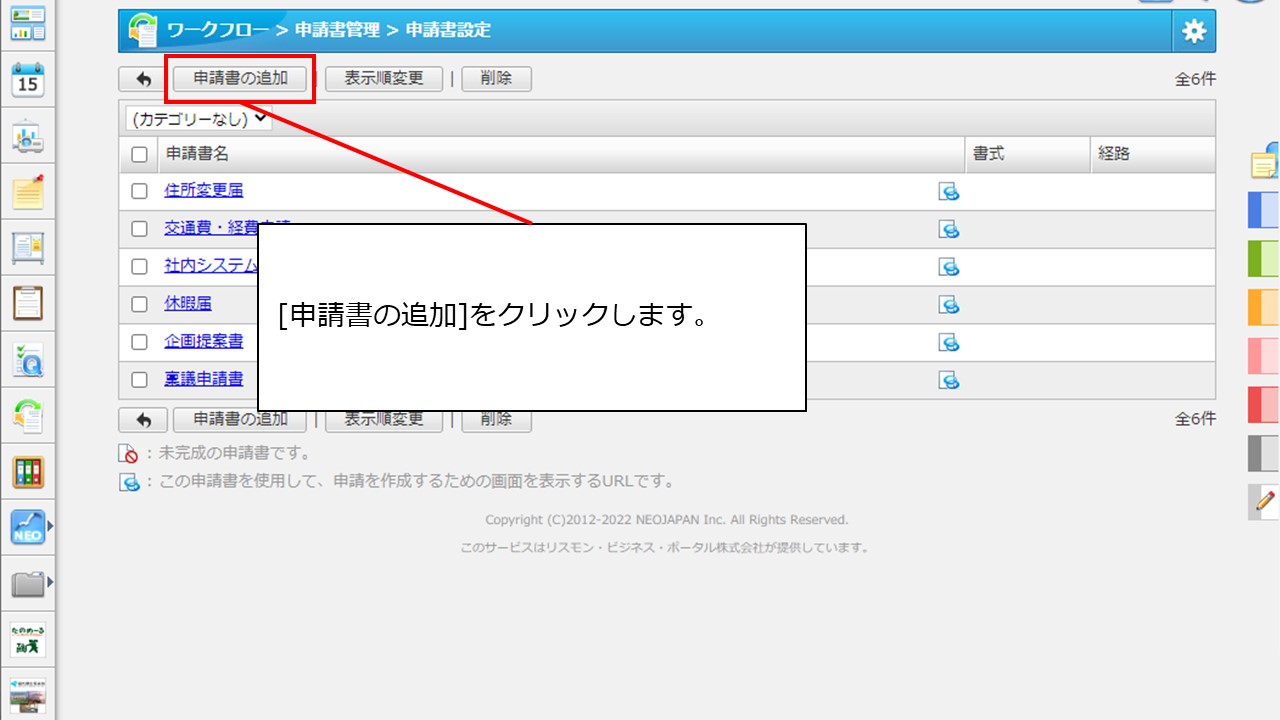Open the 交通費・経費申請 form link
1280x720 pixels.
point(211,228)
